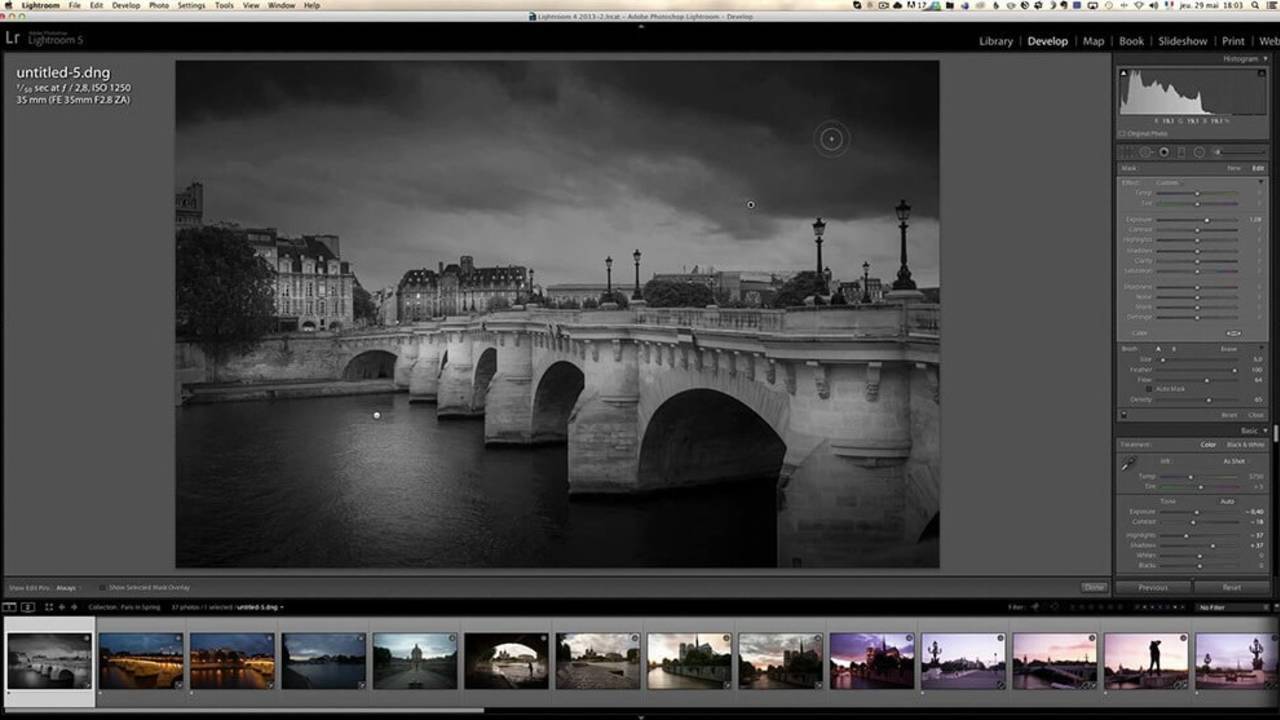The image size is (1280, 720).
Task: Close the adjustment brush panel
Action: 1256,415
